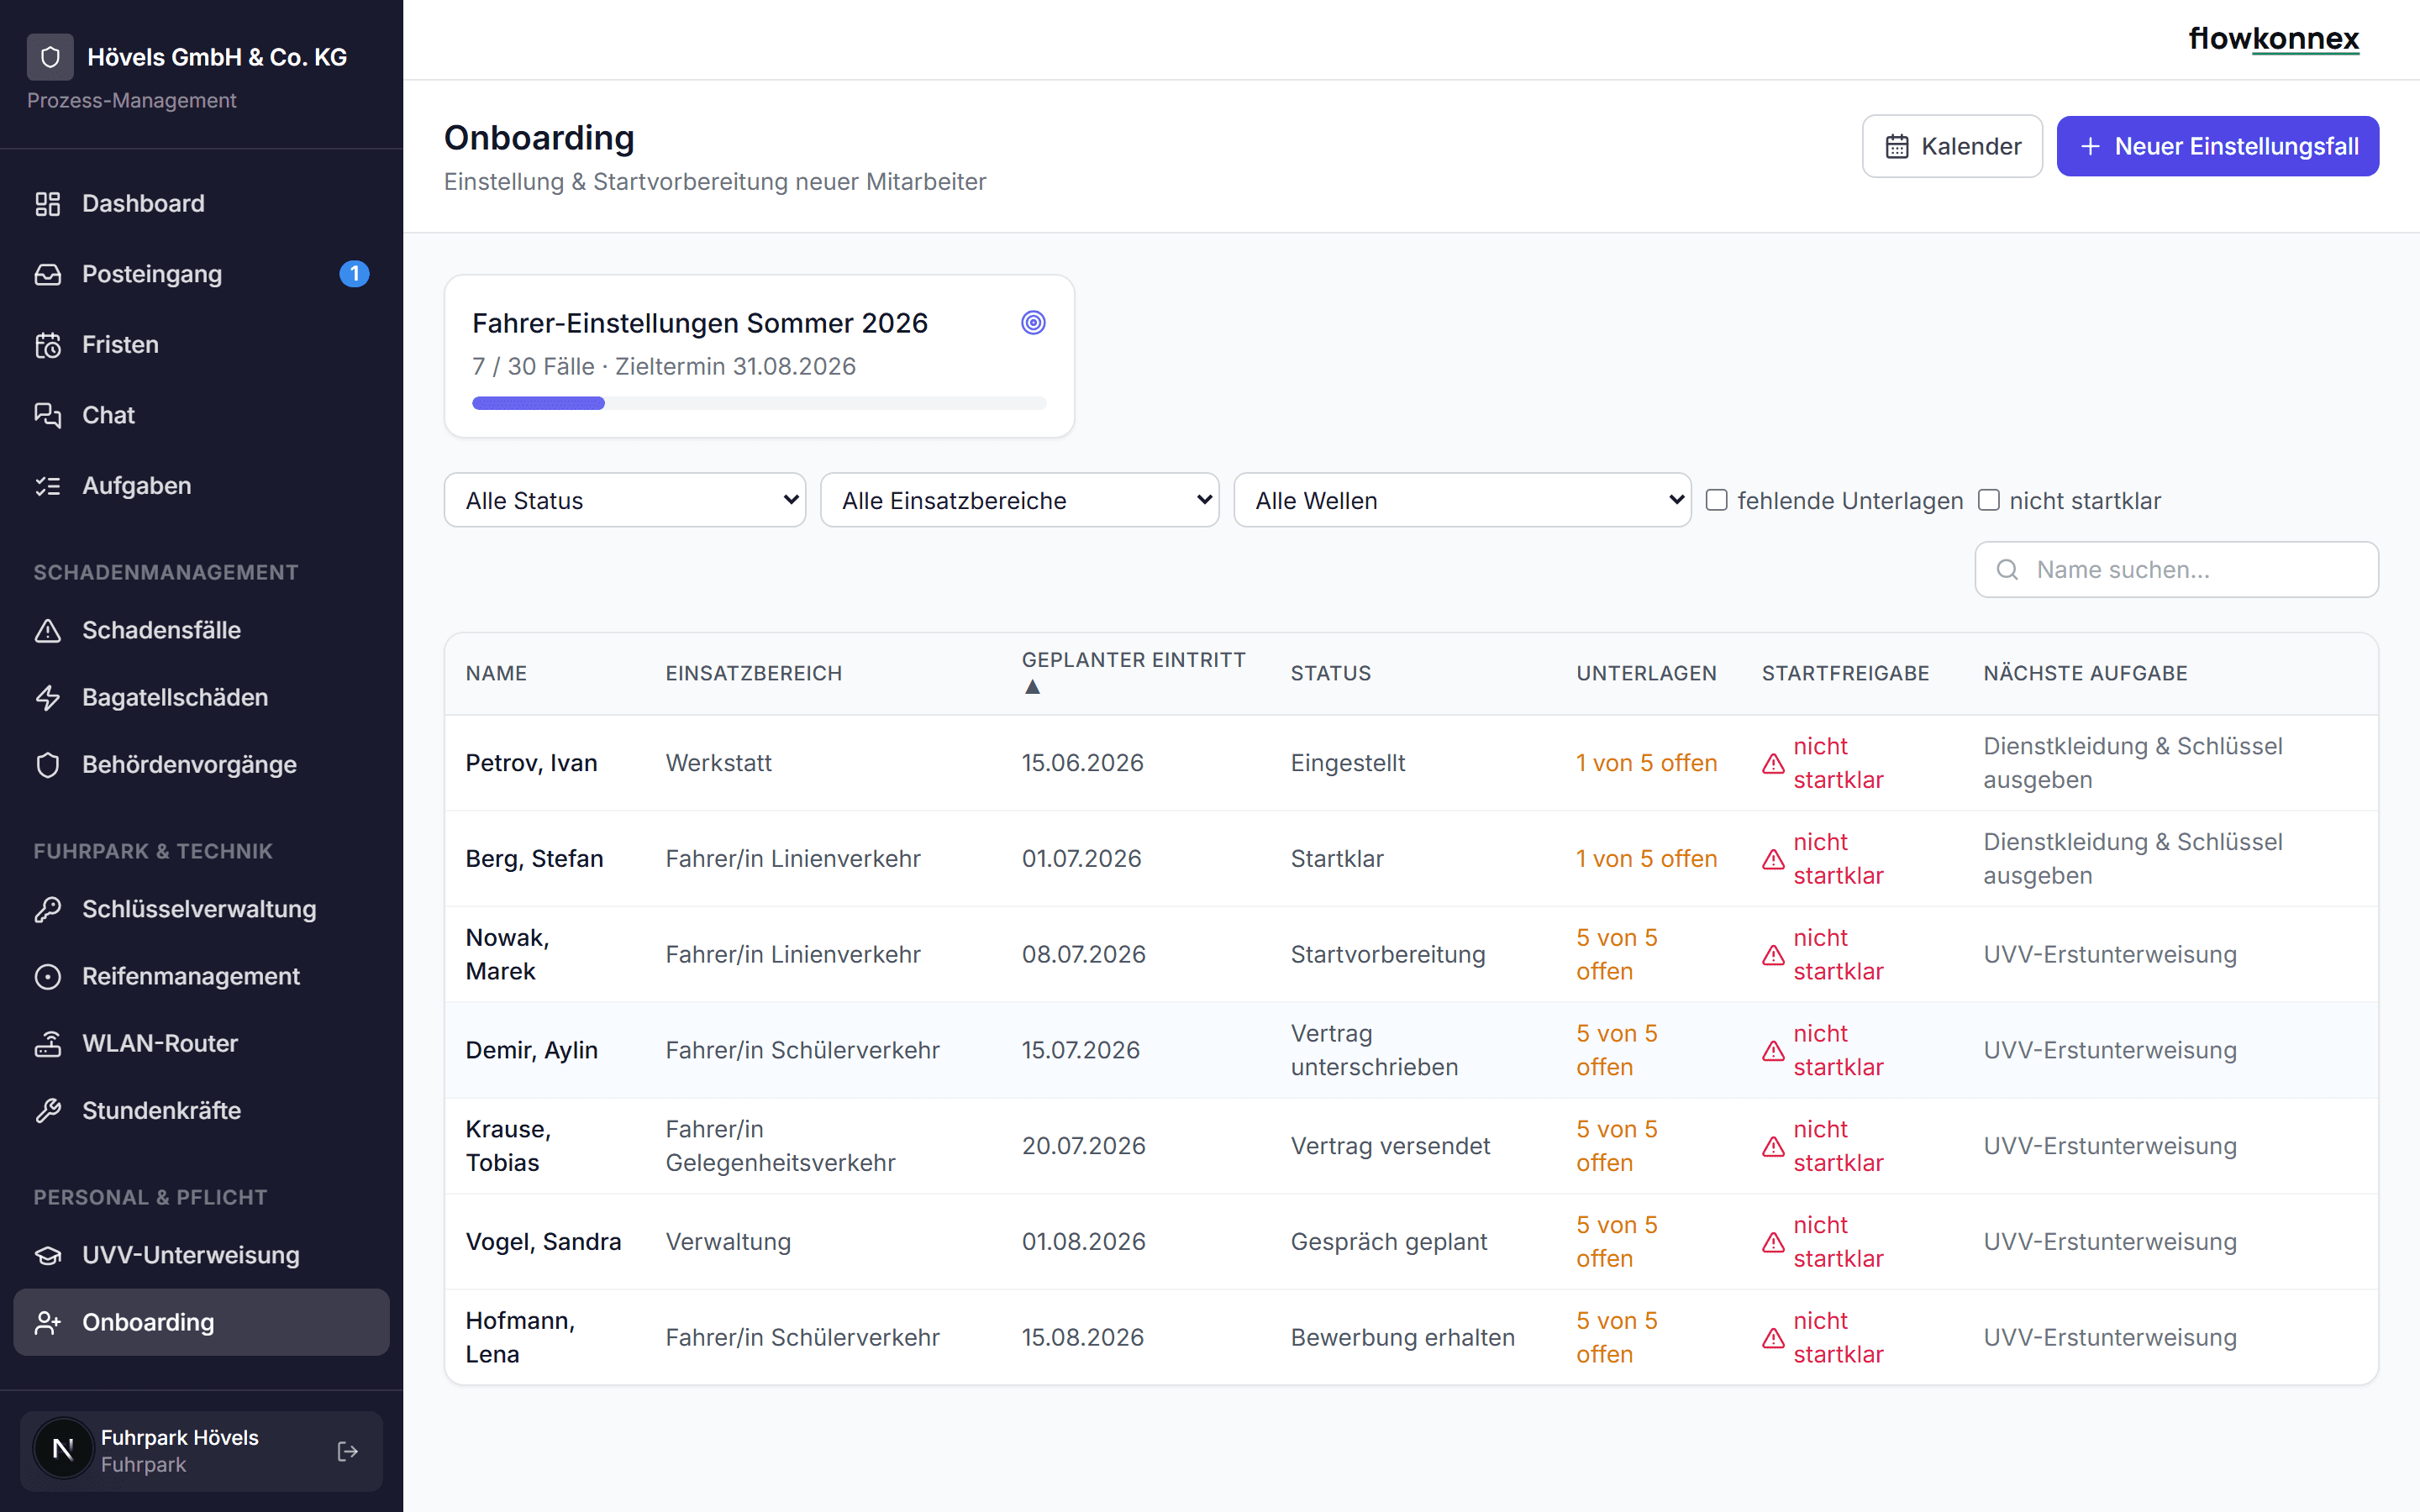Click 'Startvorbereitung' status cell
Screen dimensions: 2420x1512
pos(1388,955)
